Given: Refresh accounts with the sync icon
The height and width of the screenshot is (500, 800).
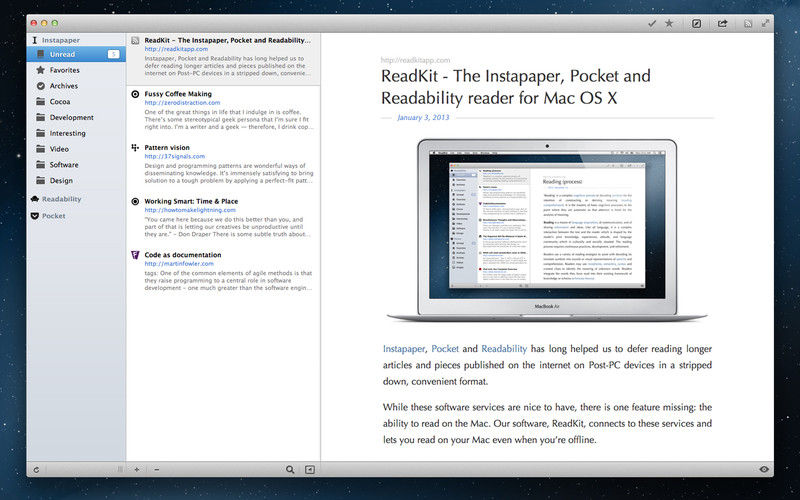Looking at the screenshot, I should click(36, 470).
